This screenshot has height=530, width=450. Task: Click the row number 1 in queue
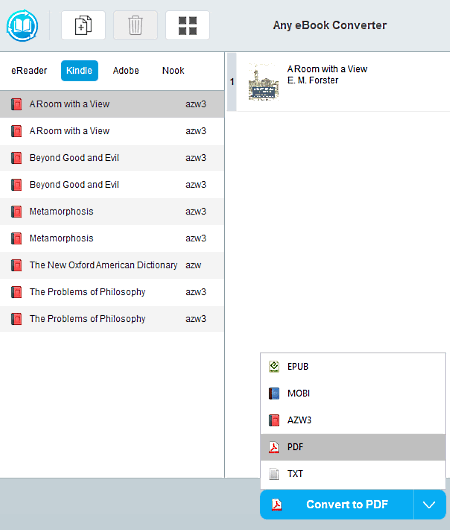[x=232, y=82]
